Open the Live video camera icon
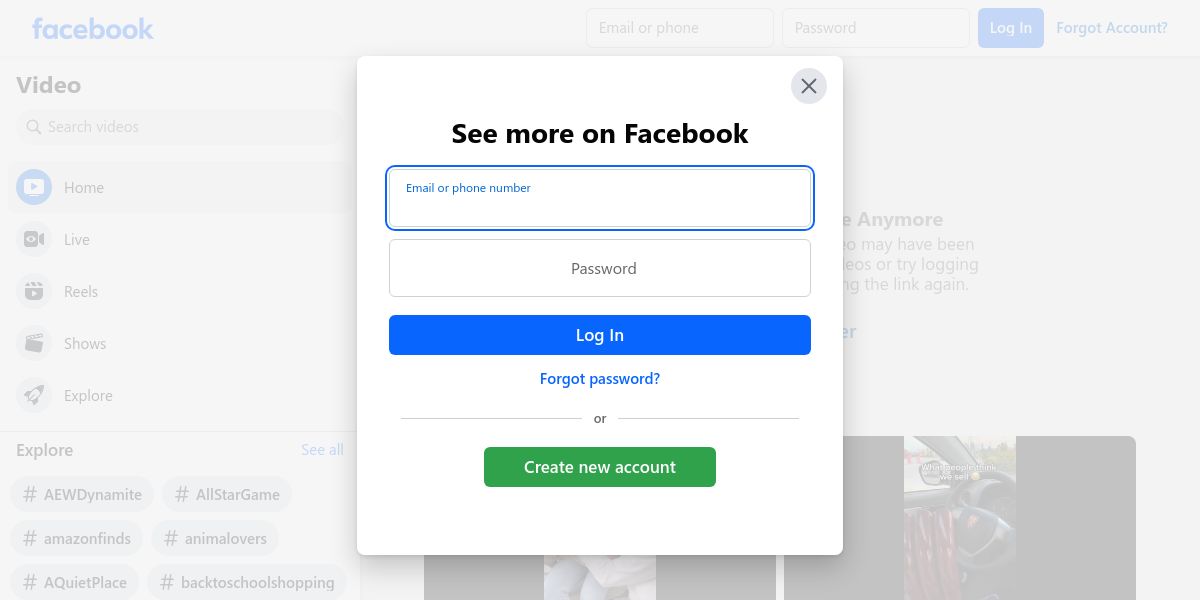 pyautogui.click(x=34, y=239)
